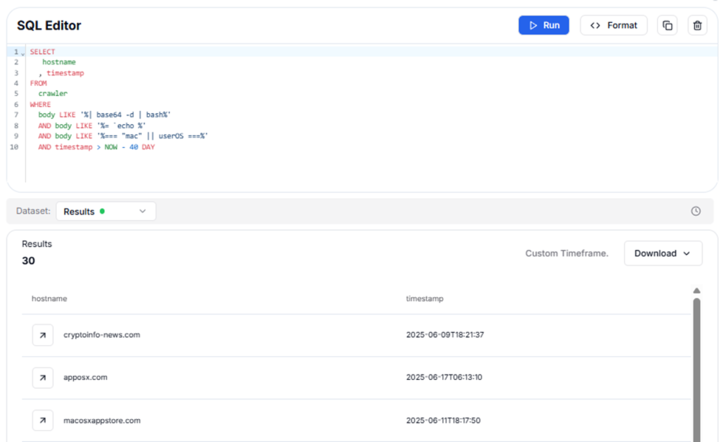The image size is (720, 442).
Task: Run the SQL query
Action: 544,25
